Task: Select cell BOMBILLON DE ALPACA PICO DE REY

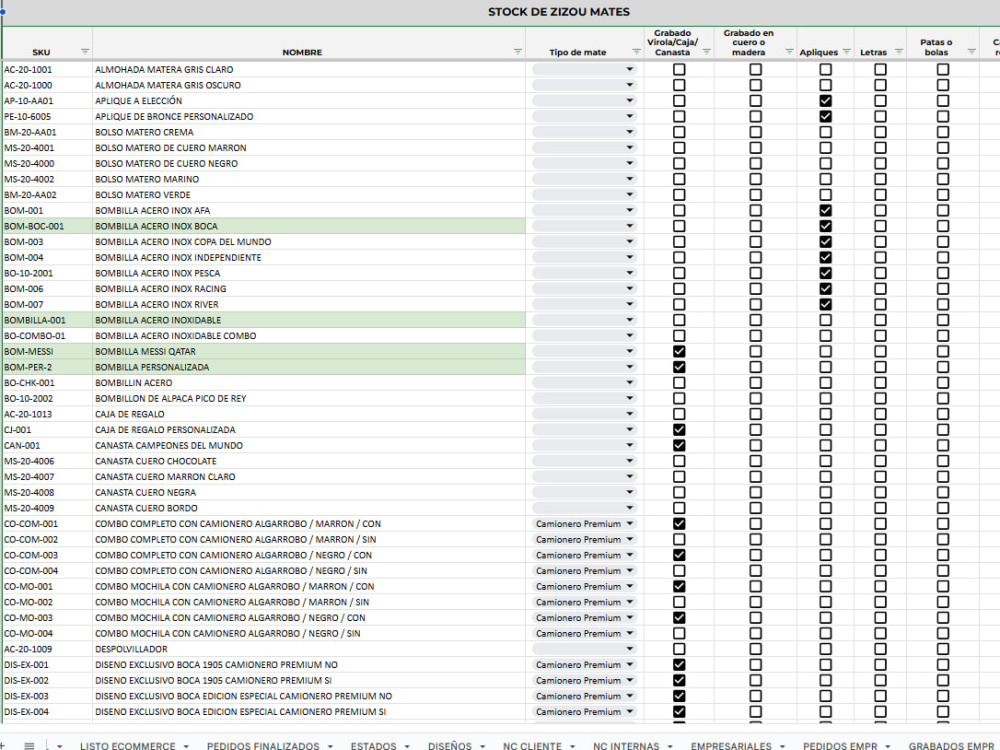Action: coord(309,399)
